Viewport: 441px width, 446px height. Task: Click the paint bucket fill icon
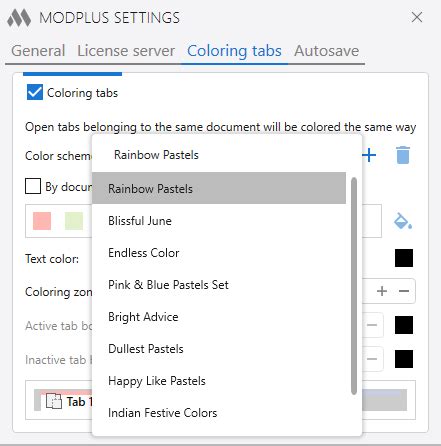pos(403,221)
